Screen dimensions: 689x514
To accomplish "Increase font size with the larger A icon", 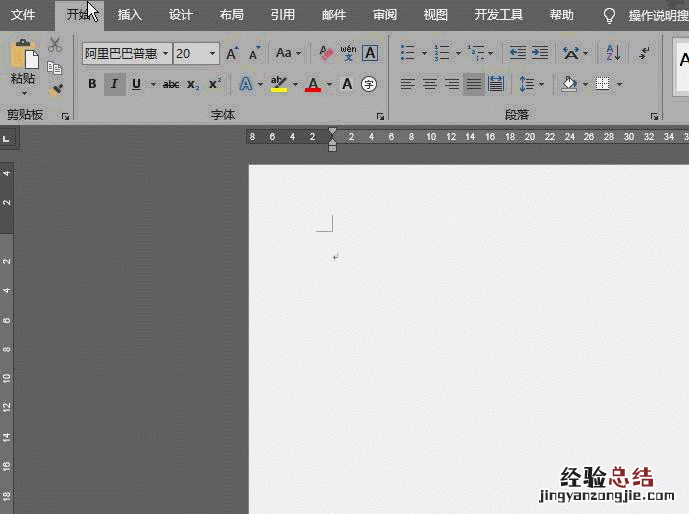I will [x=232, y=53].
